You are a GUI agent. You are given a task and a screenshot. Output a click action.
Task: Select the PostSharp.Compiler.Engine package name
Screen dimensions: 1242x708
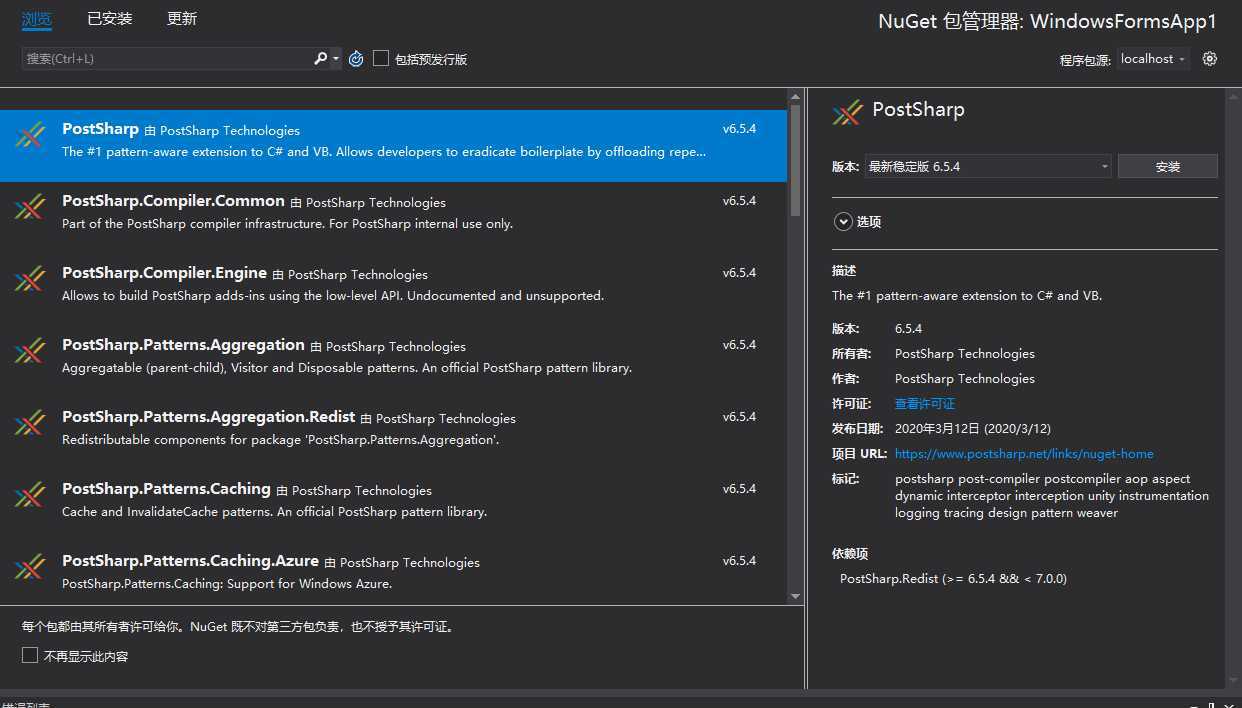pyautogui.click(x=164, y=273)
